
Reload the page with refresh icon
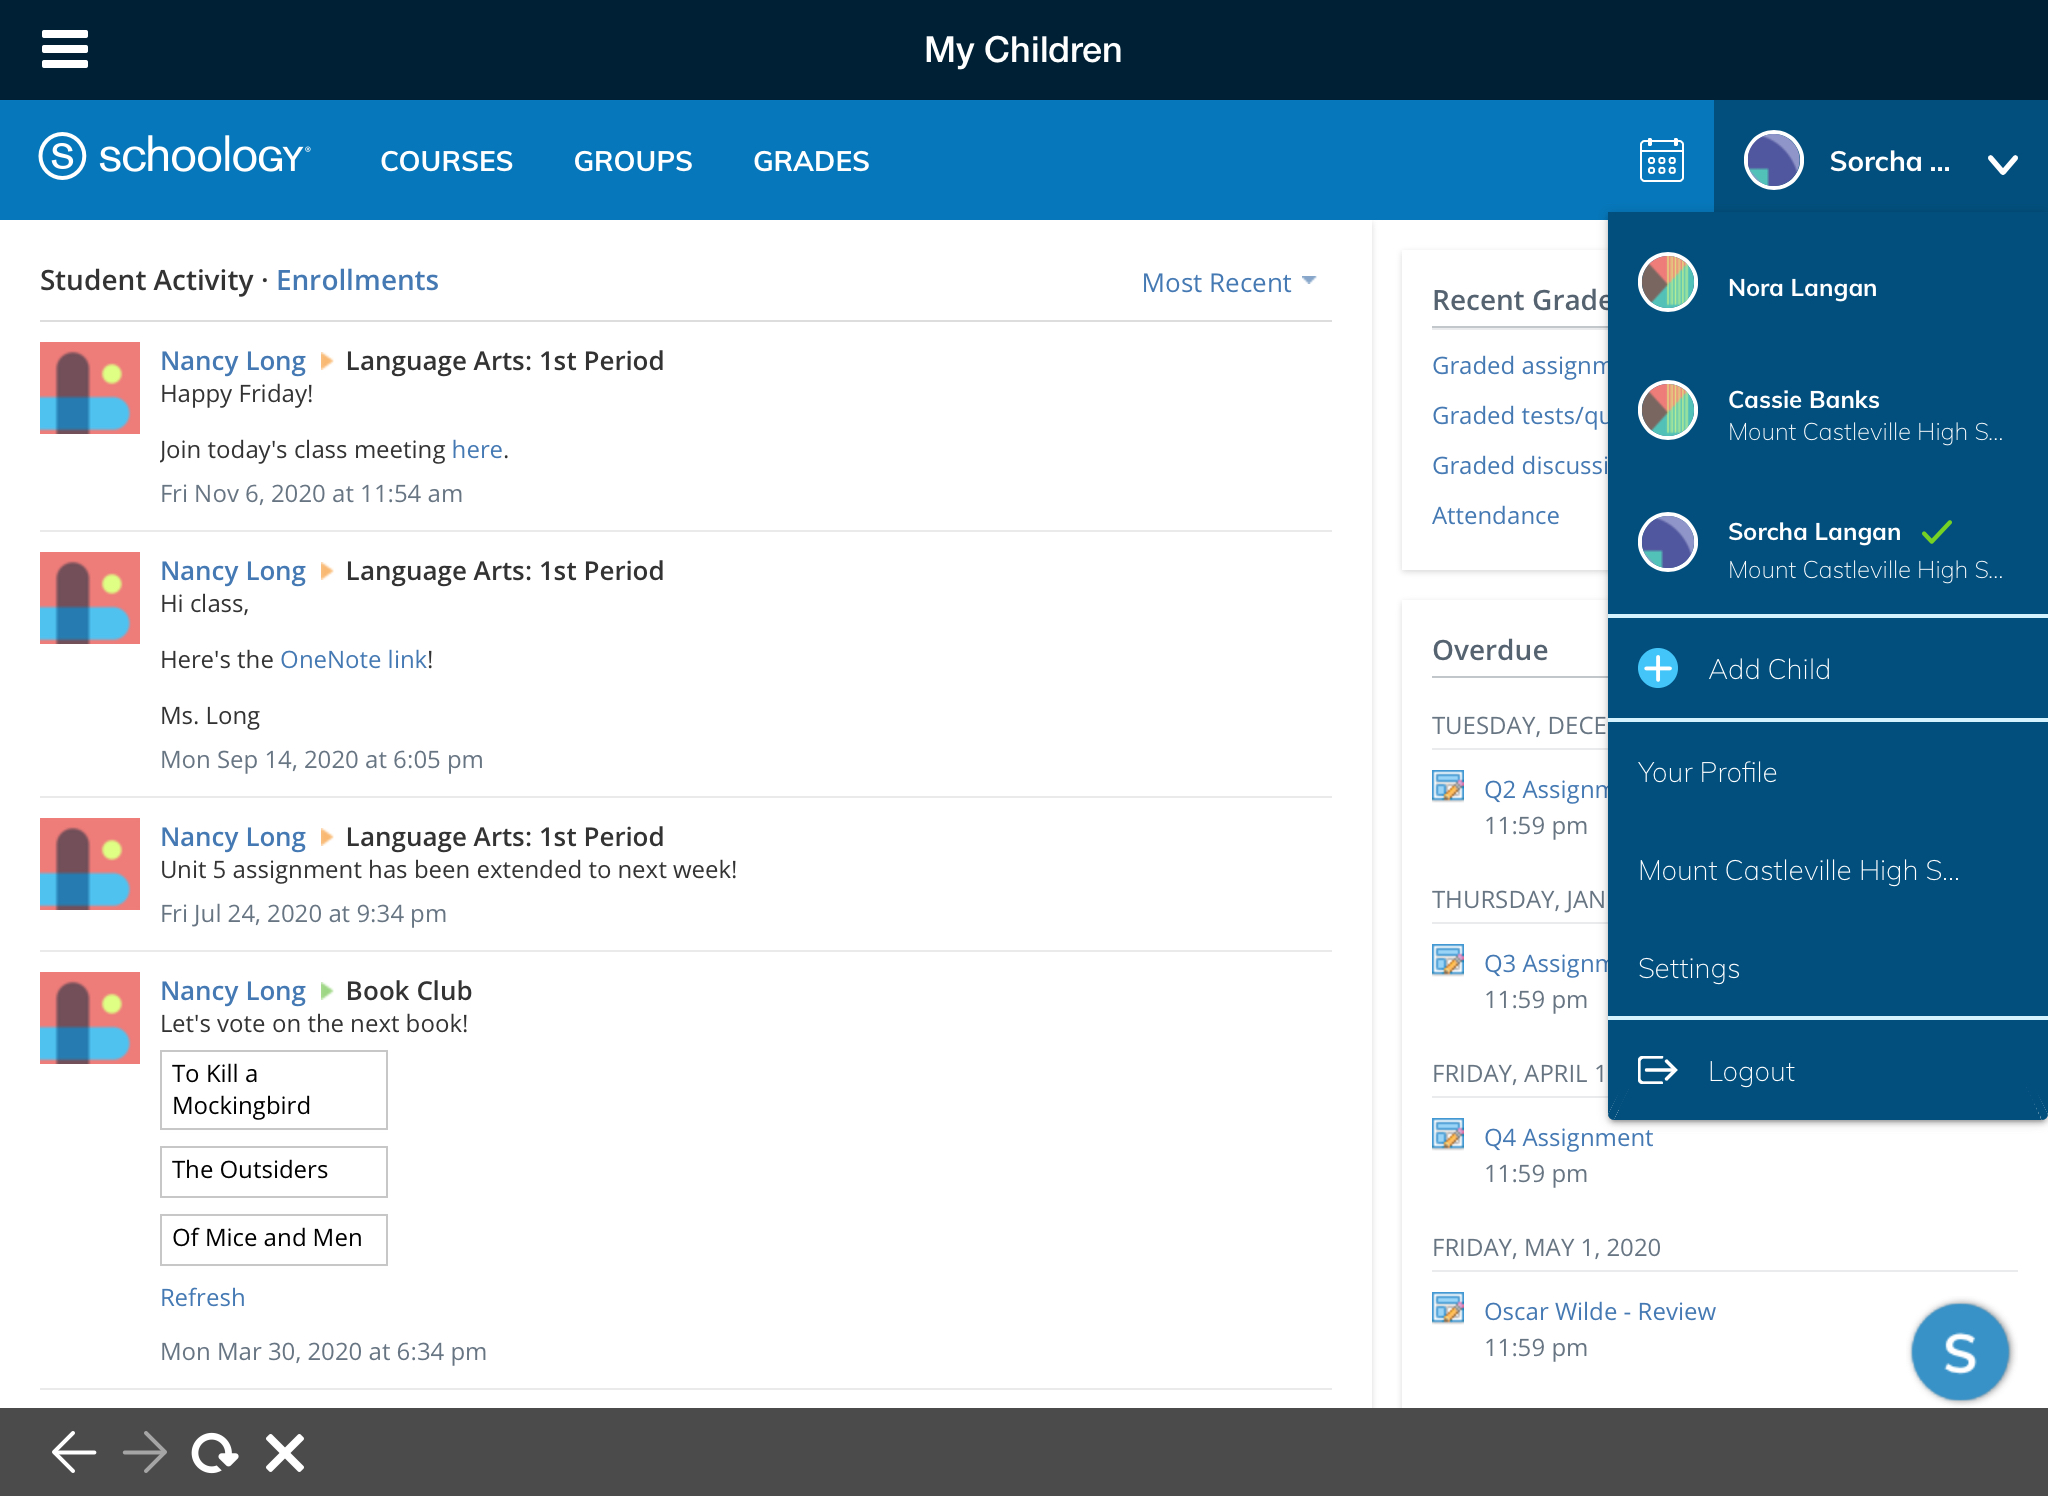(214, 1452)
